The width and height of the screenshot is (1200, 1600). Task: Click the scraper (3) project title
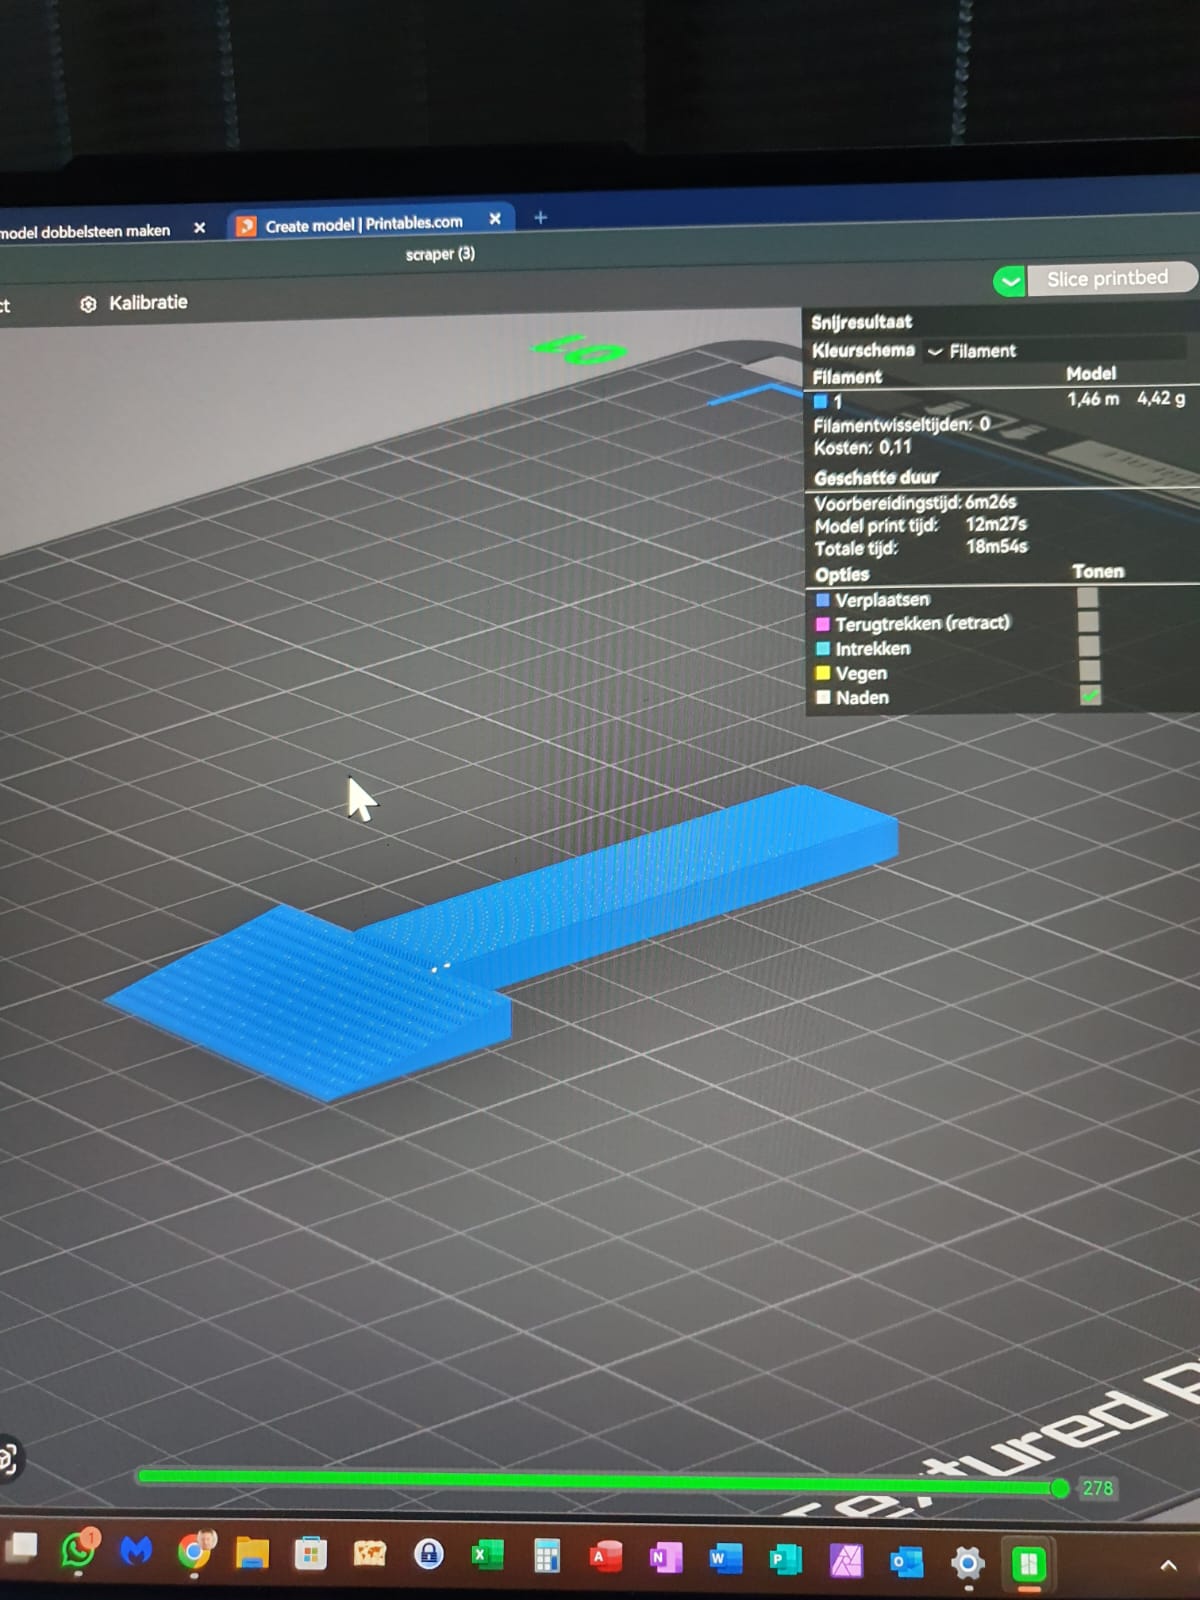pyautogui.click(x=440, y=254)
